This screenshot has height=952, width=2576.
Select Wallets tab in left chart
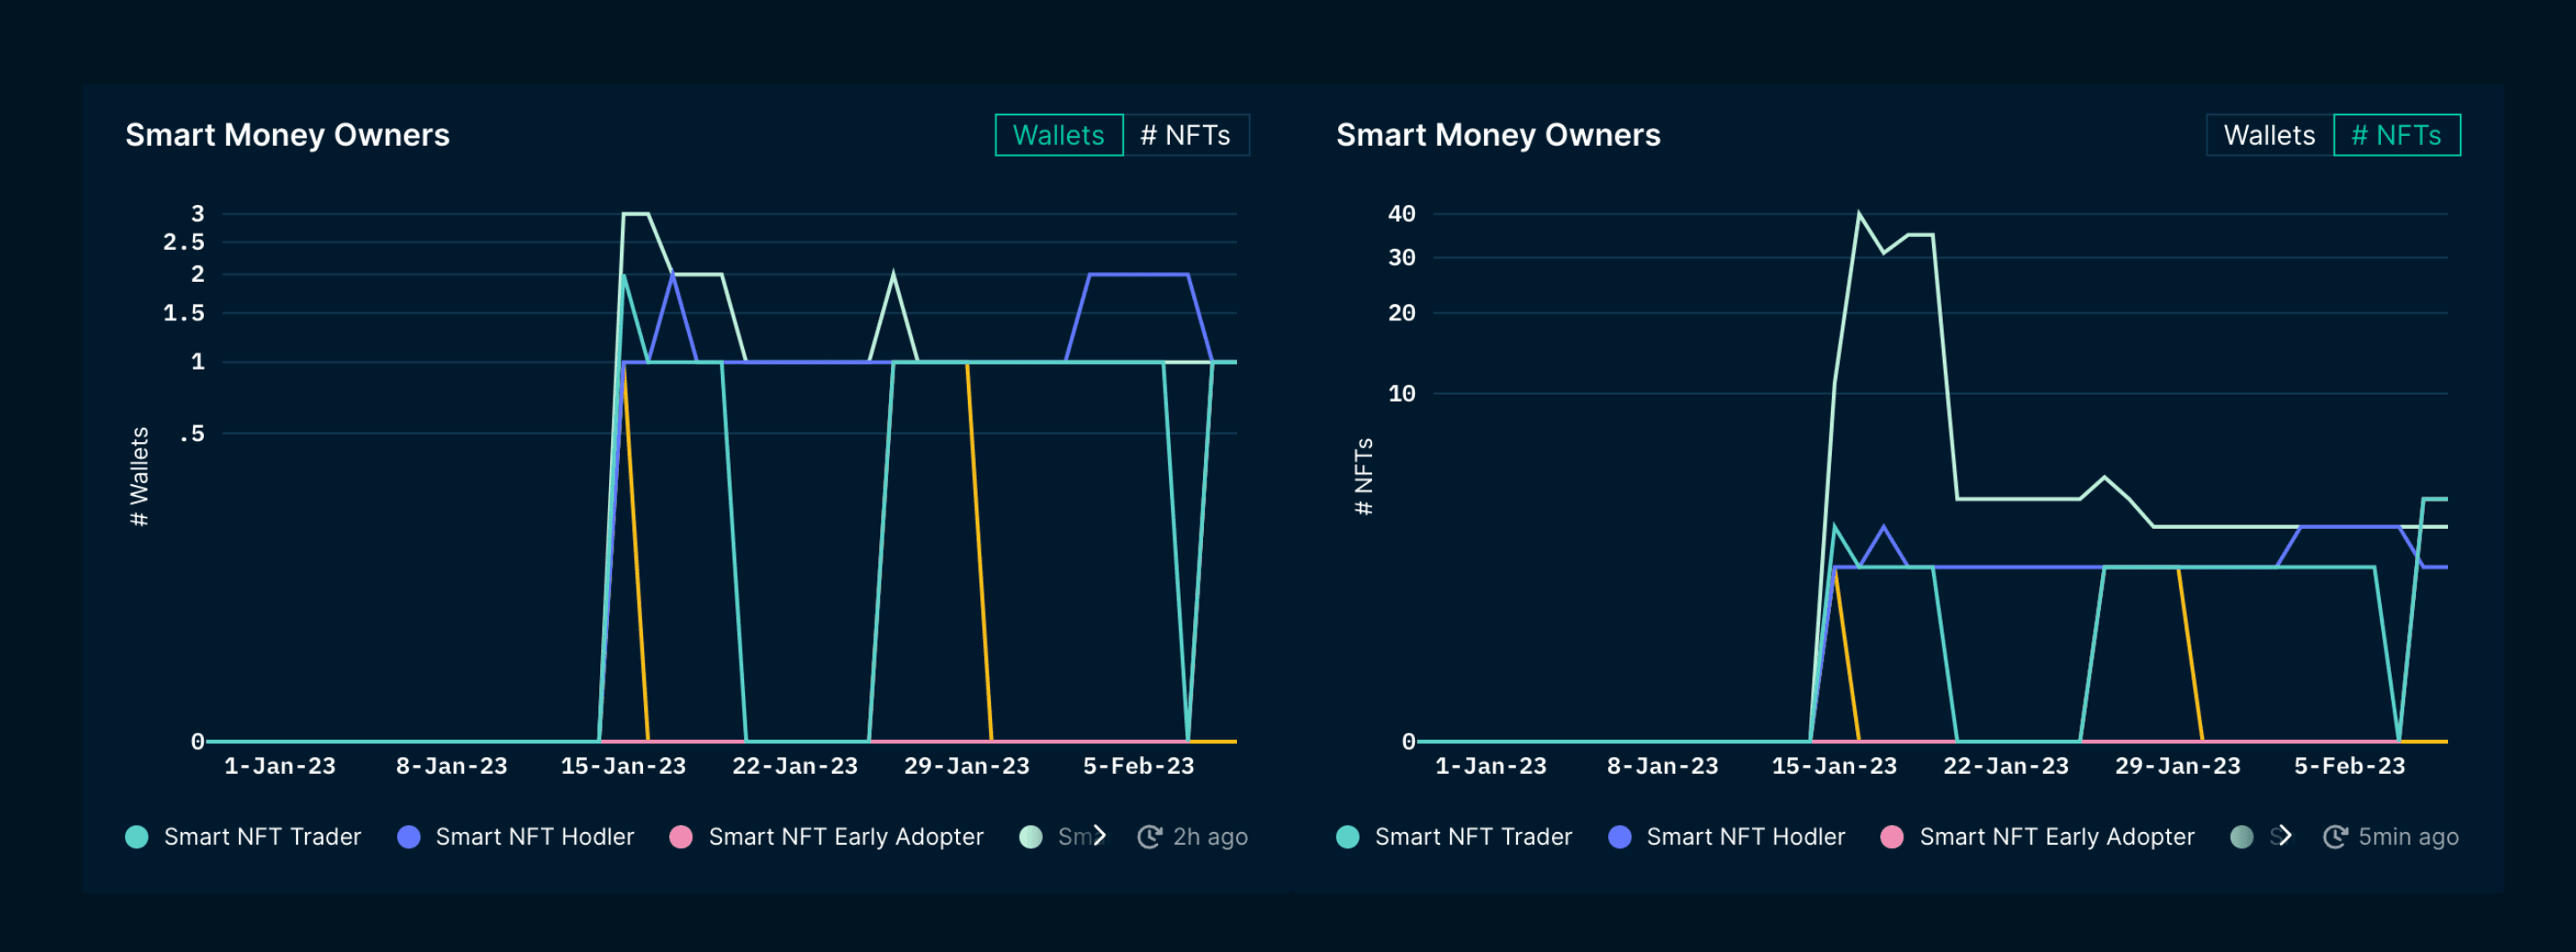(x=1058, y=135)
